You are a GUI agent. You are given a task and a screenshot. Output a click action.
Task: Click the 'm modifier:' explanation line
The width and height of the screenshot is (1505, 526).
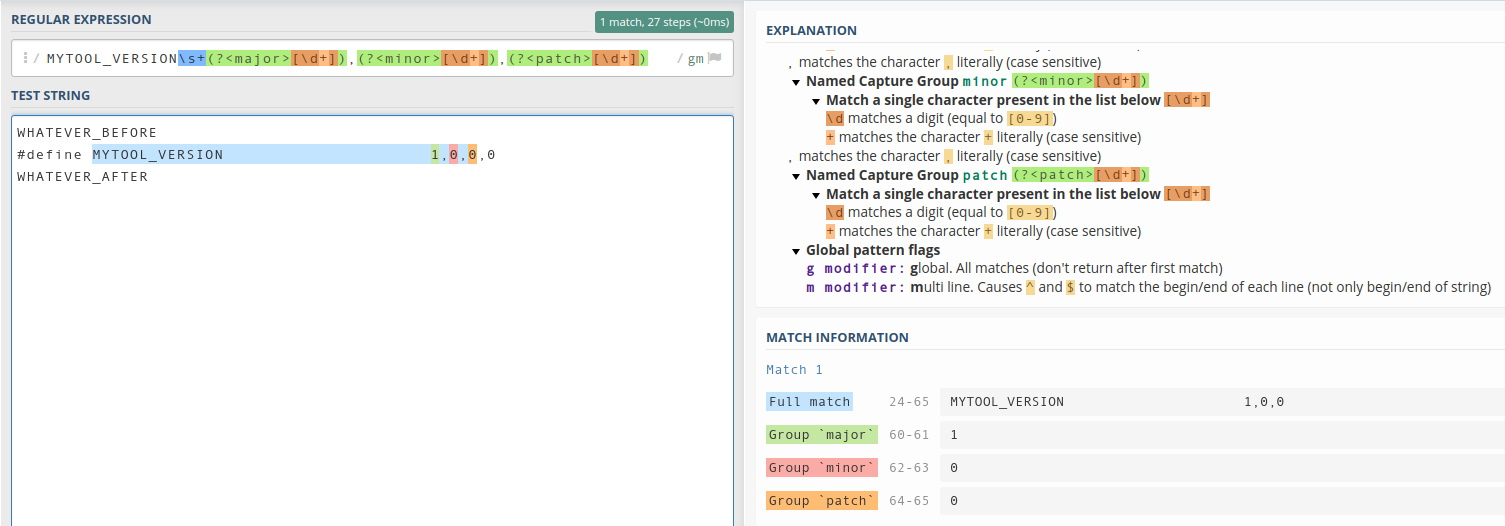tap(1148, 287)
